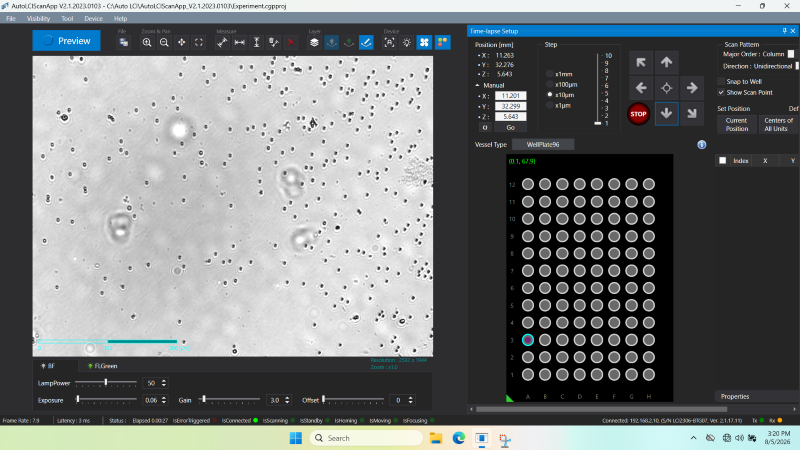
Task: Adjust the Exposure value stepper
Action: [x=164, y=400]
